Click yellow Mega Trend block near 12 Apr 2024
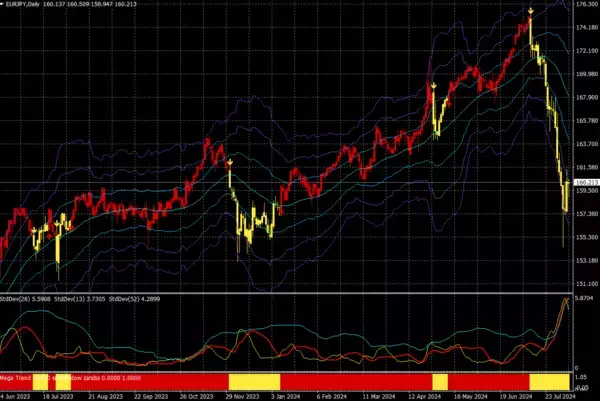 tap(439, 382)
